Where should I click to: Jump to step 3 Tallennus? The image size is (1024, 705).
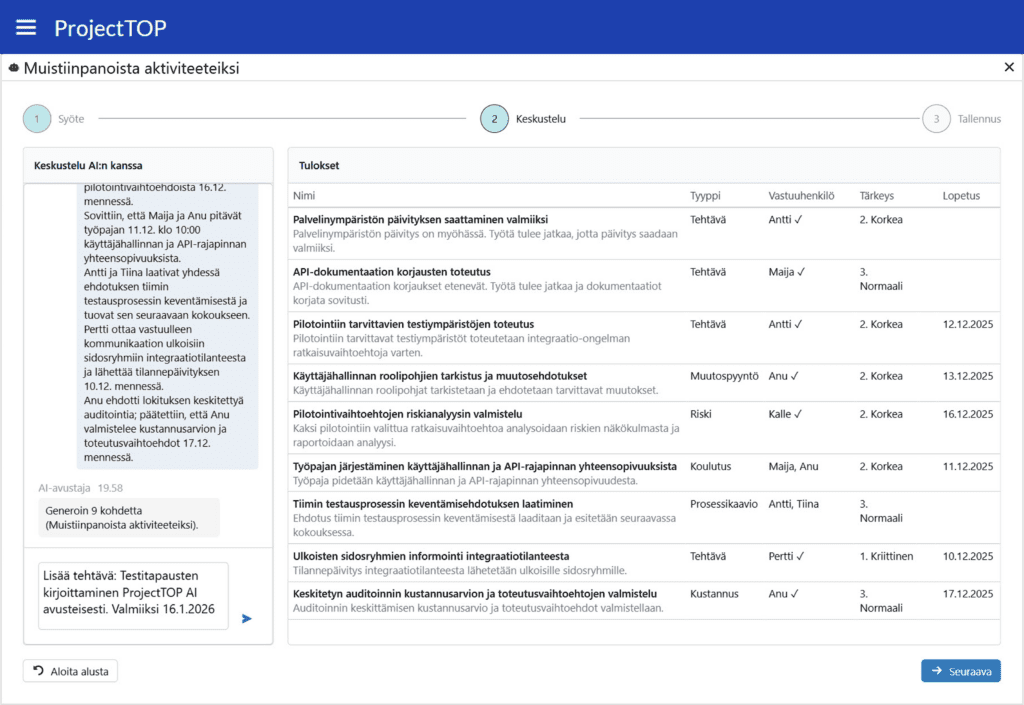coord(936,119)
